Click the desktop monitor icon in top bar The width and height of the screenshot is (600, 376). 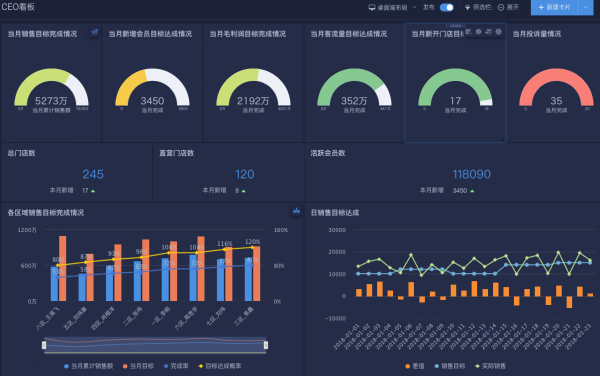372,7
